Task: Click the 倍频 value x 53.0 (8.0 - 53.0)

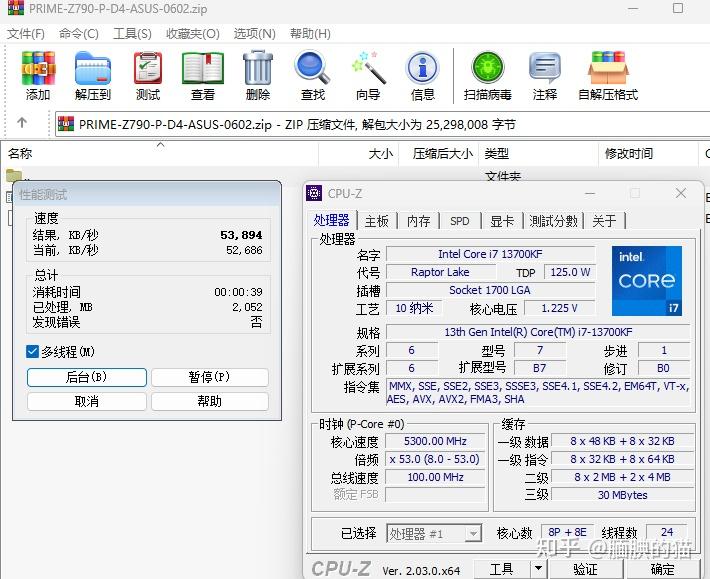Action: coord(435,459)
